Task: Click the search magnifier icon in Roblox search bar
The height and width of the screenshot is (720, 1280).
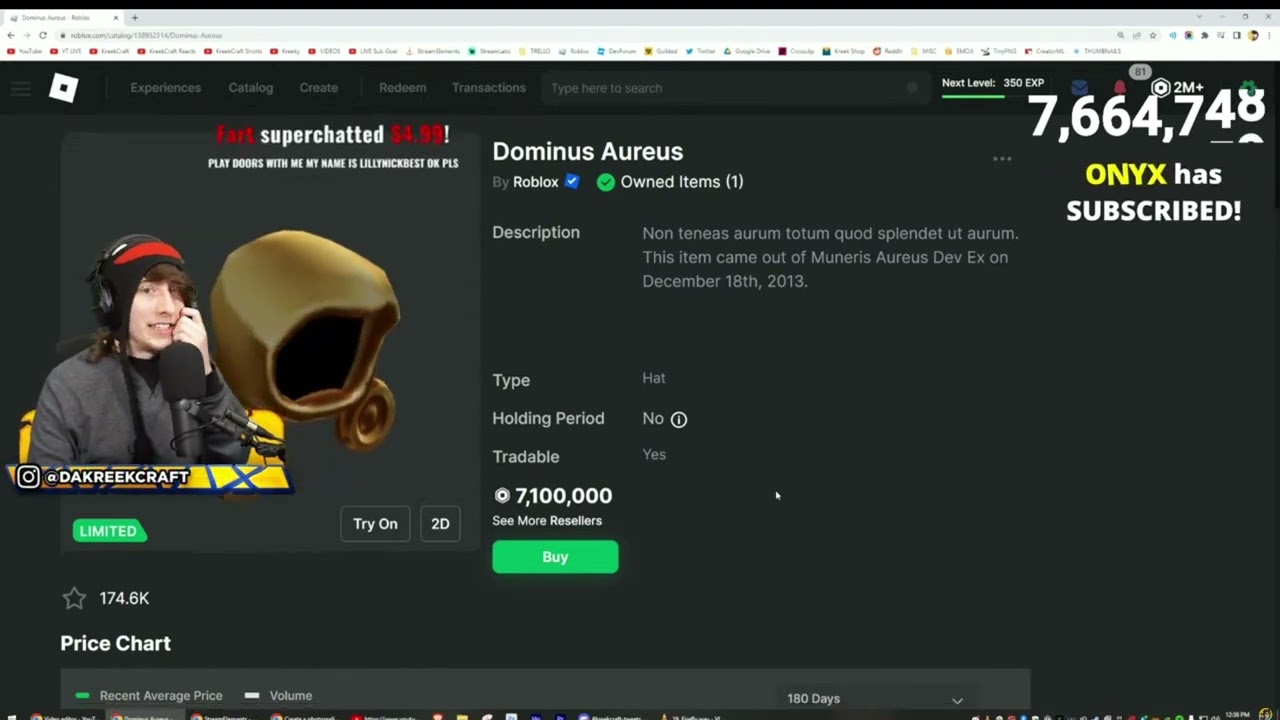Action: [912, 88]
